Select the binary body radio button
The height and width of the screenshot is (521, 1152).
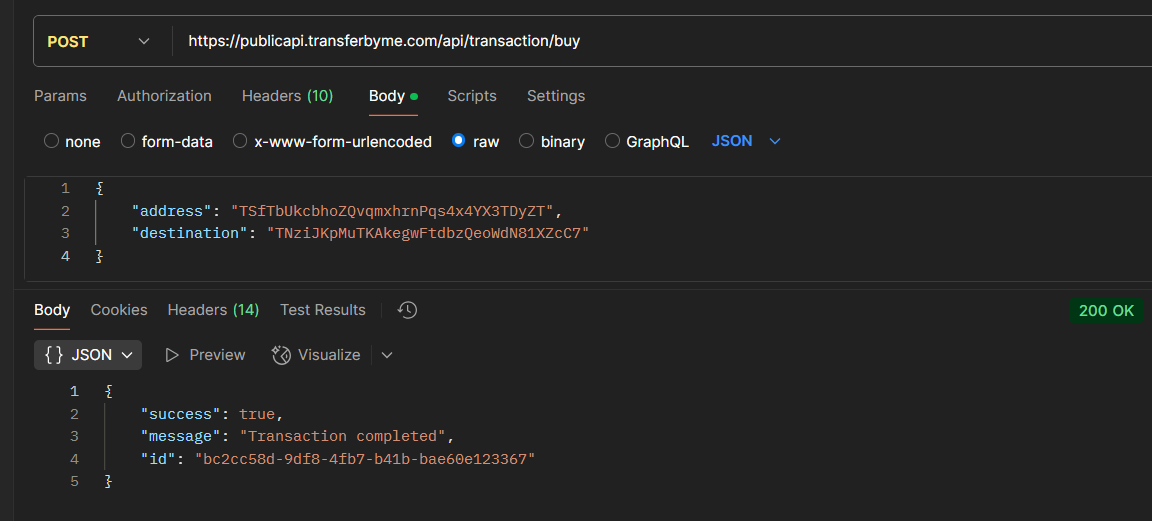tap(526, 141)
